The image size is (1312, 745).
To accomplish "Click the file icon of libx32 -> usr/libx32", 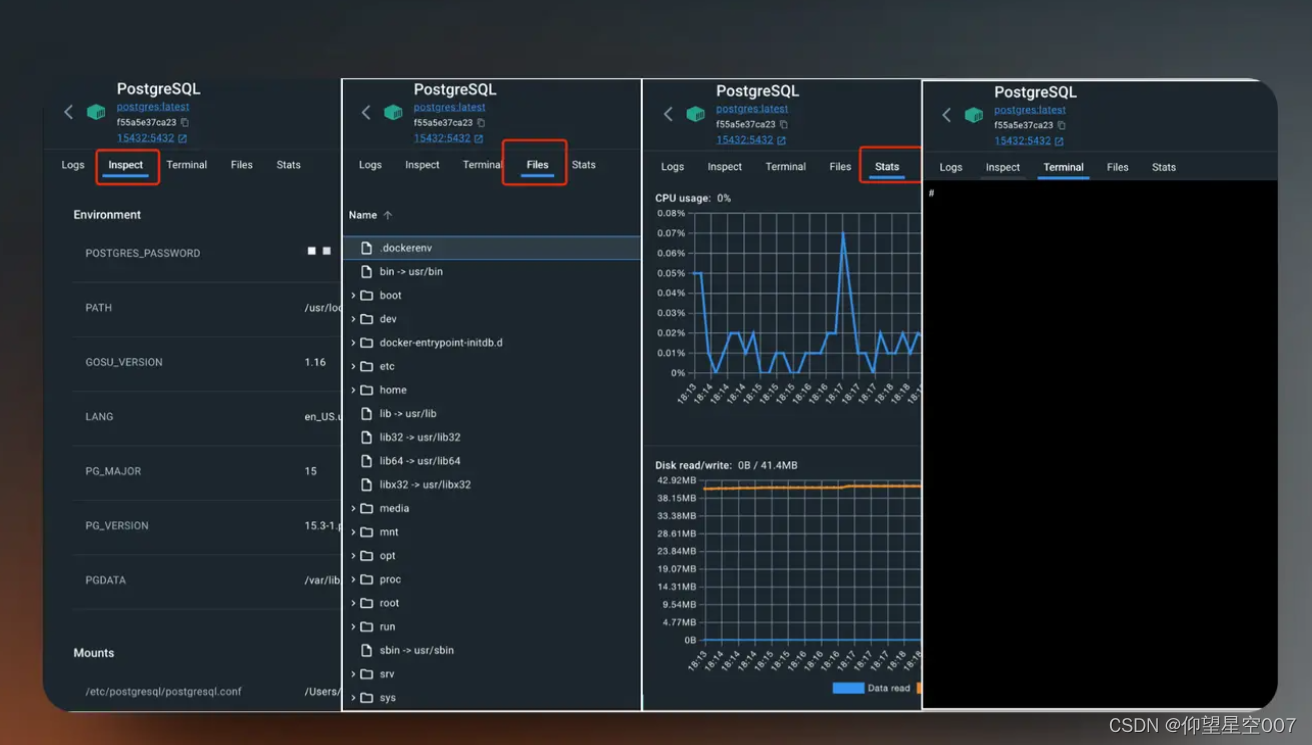I will [x=367, y=484].
